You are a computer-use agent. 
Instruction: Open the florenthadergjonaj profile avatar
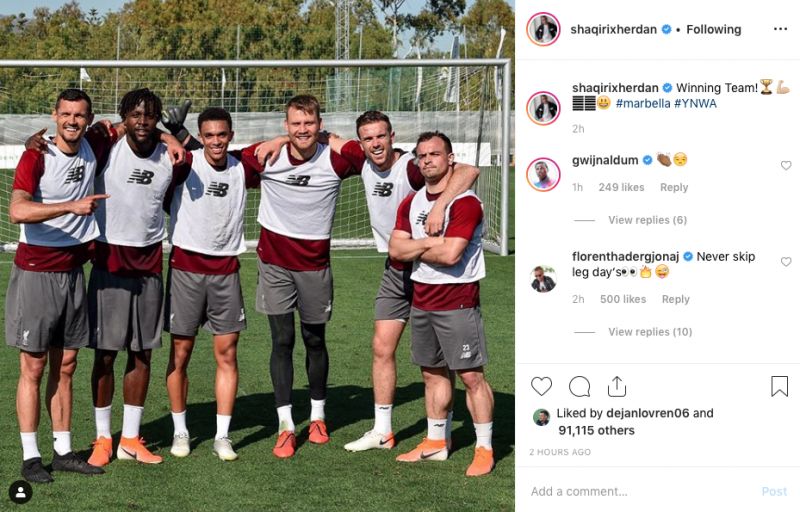tap(543, 278)
